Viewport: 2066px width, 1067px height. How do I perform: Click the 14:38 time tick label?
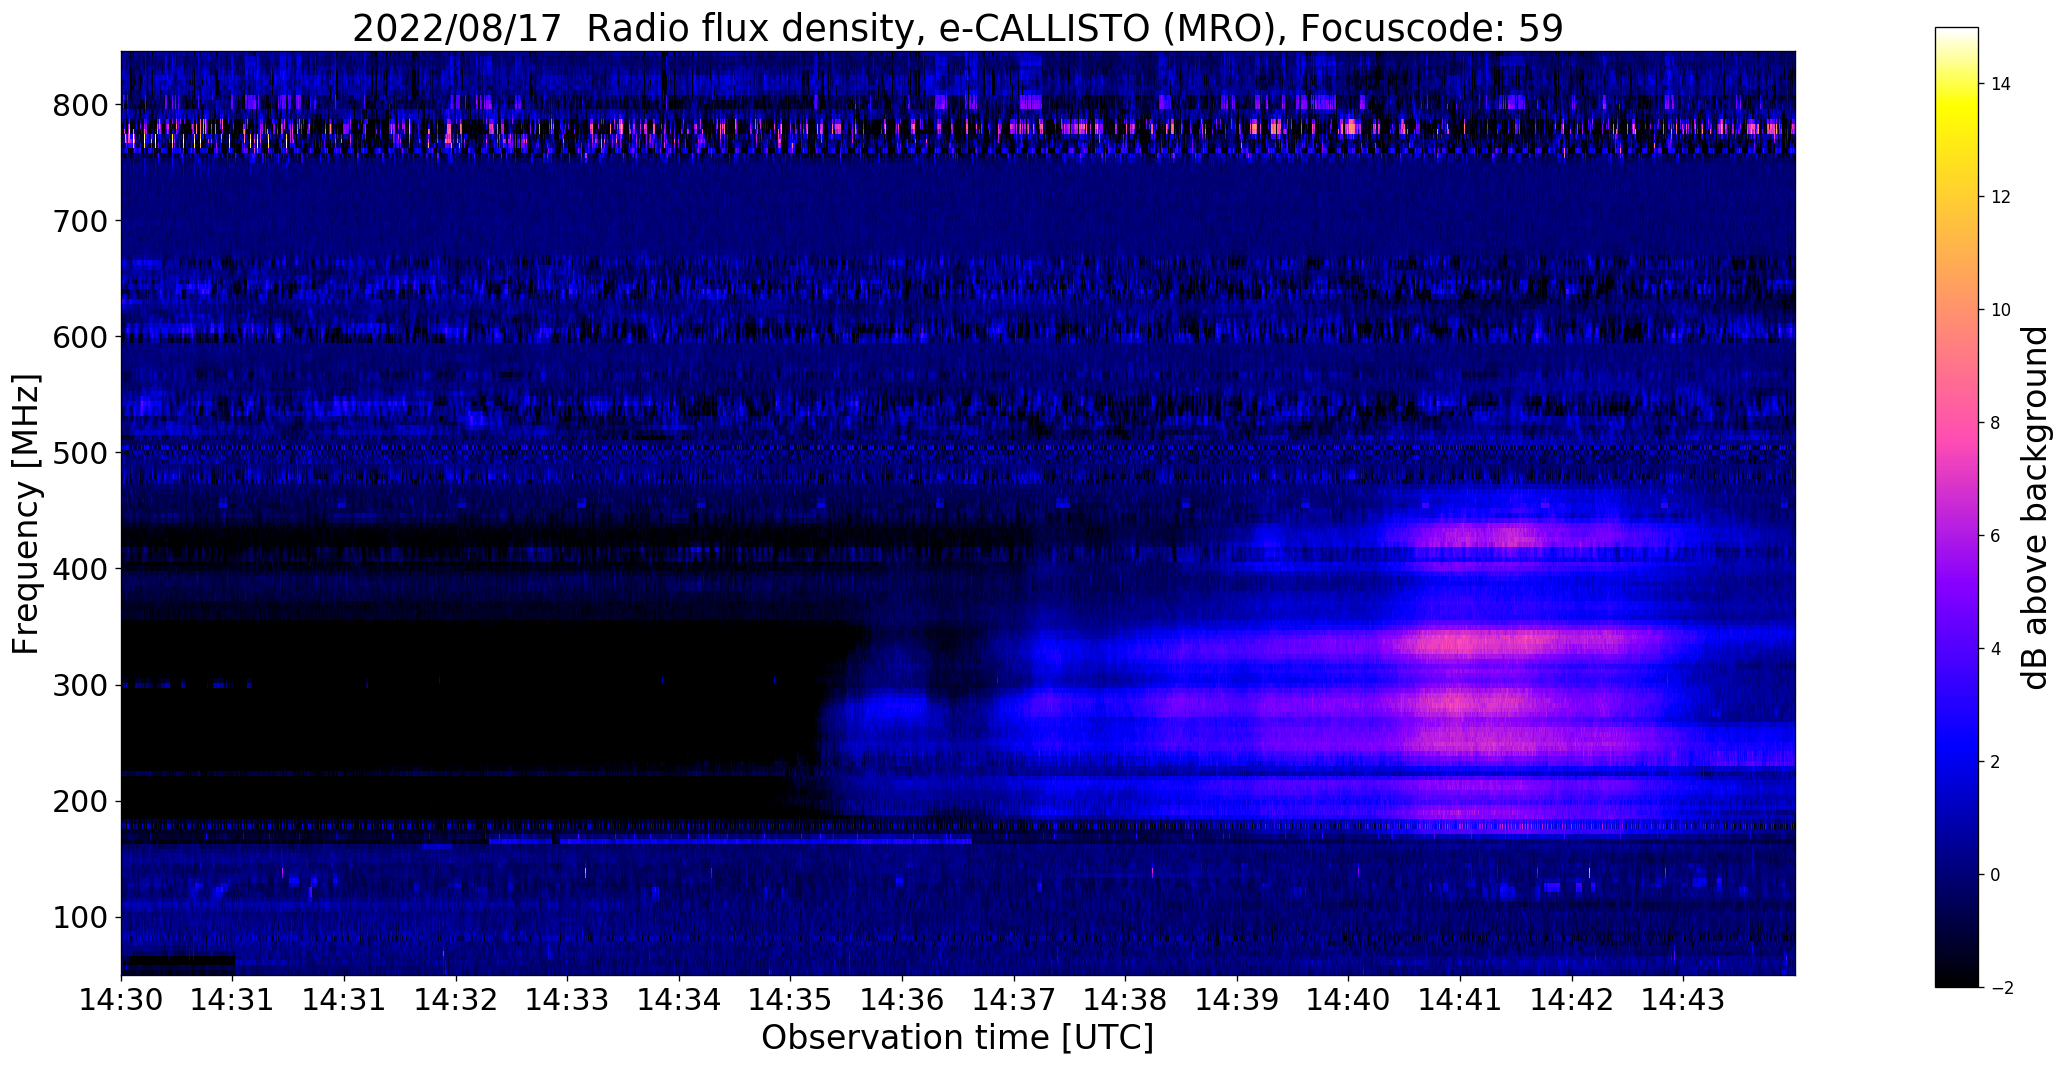click(x=1125, y=1000)
